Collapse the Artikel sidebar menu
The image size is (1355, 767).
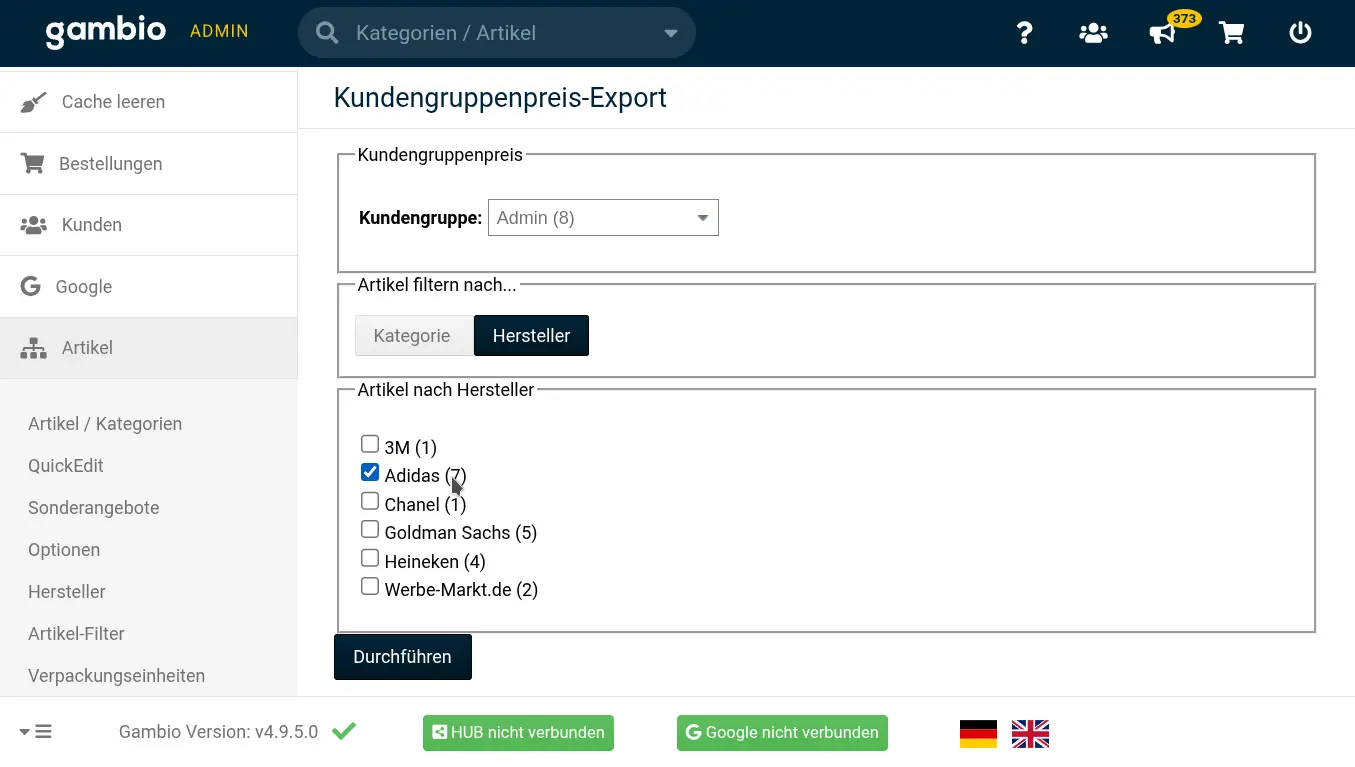[x=148, y=348]
